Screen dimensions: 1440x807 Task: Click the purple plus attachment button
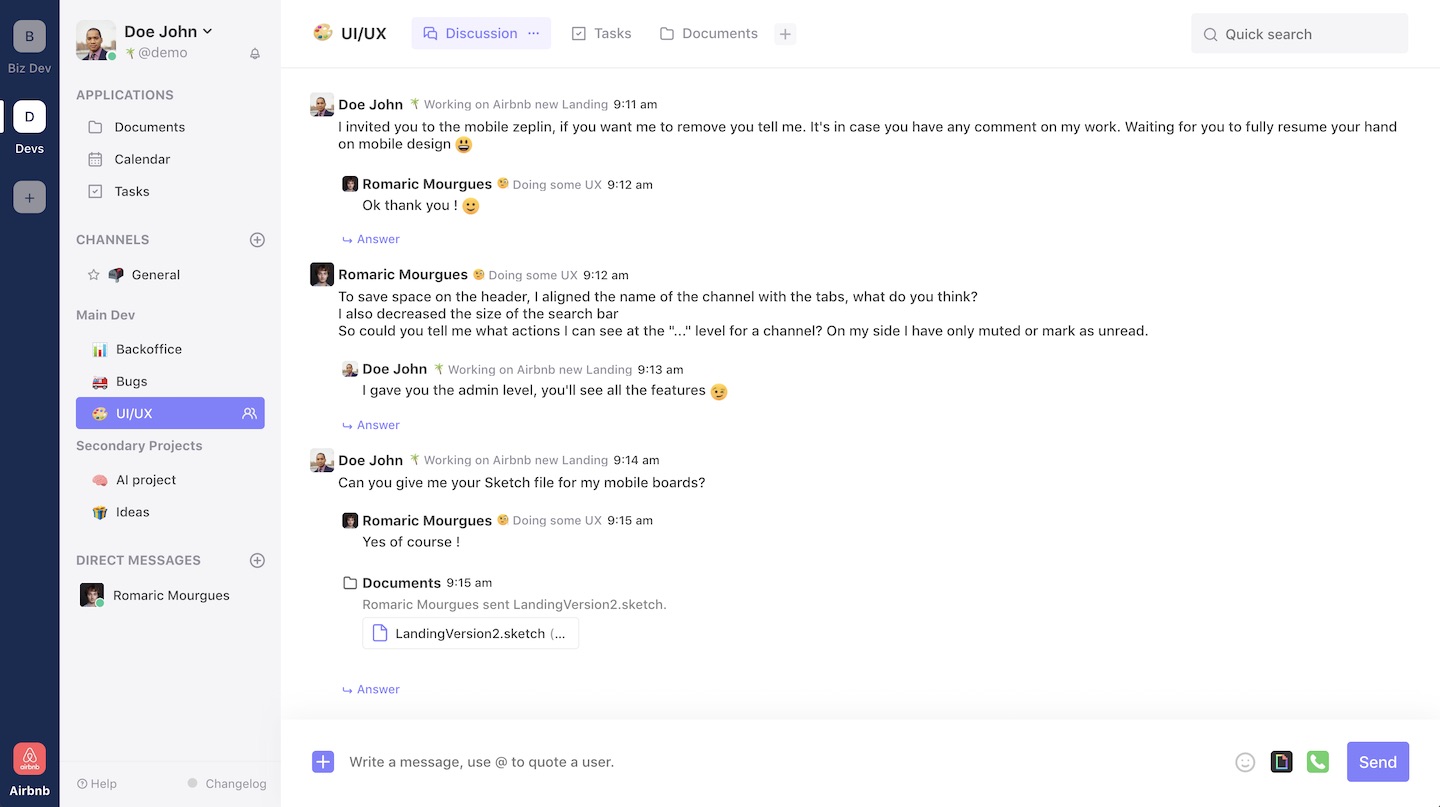tap(323, 762)
